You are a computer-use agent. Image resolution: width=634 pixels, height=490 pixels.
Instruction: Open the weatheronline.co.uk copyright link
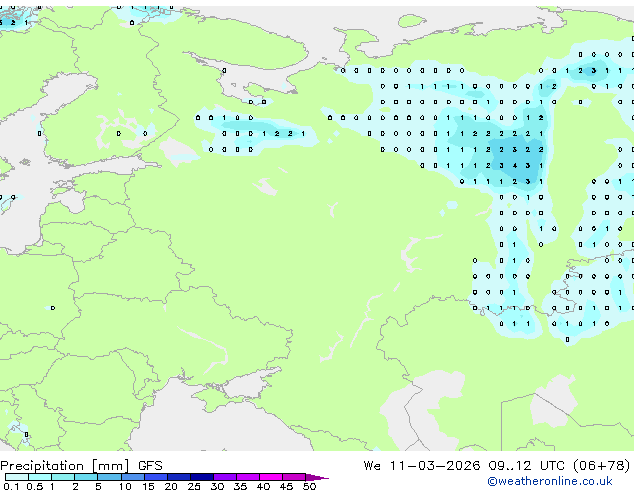coord(550,481)
